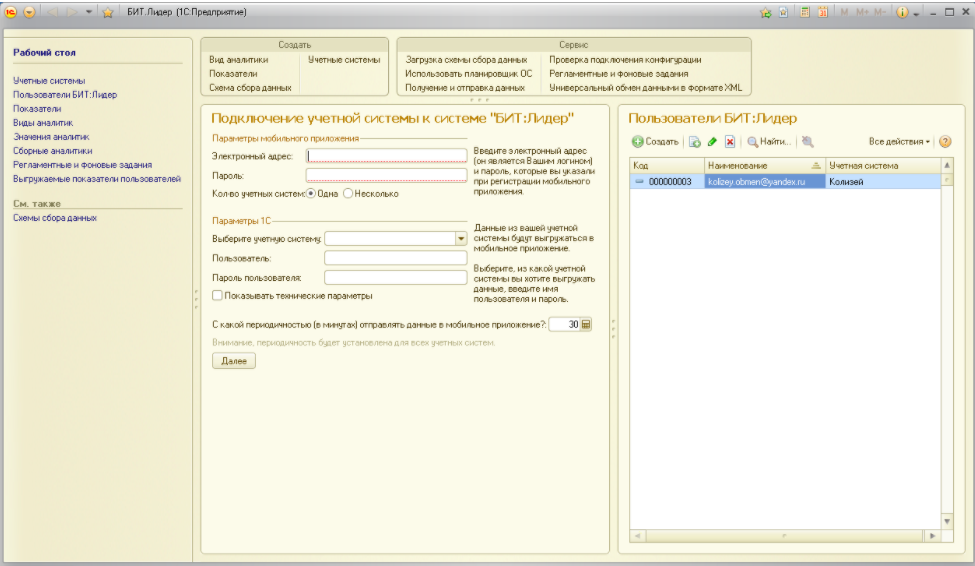Open Выгружаемые показатели пользователей link
Viewport: 975px width, 566px height.
point(97,179)
